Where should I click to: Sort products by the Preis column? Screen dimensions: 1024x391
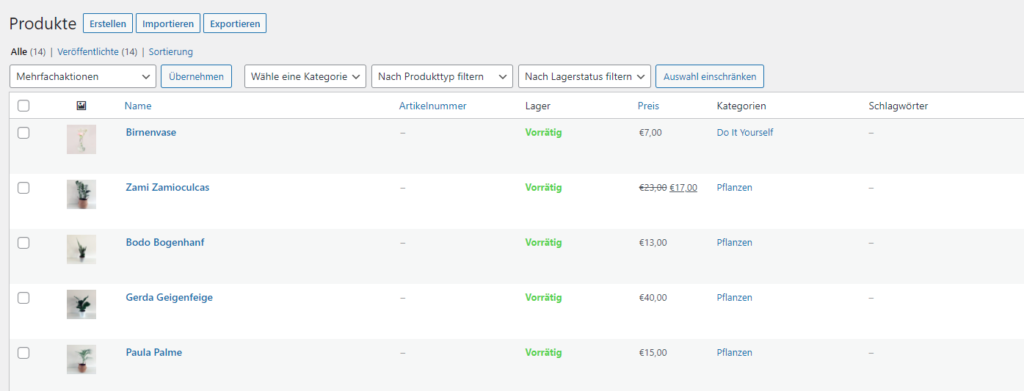[648, 106]
